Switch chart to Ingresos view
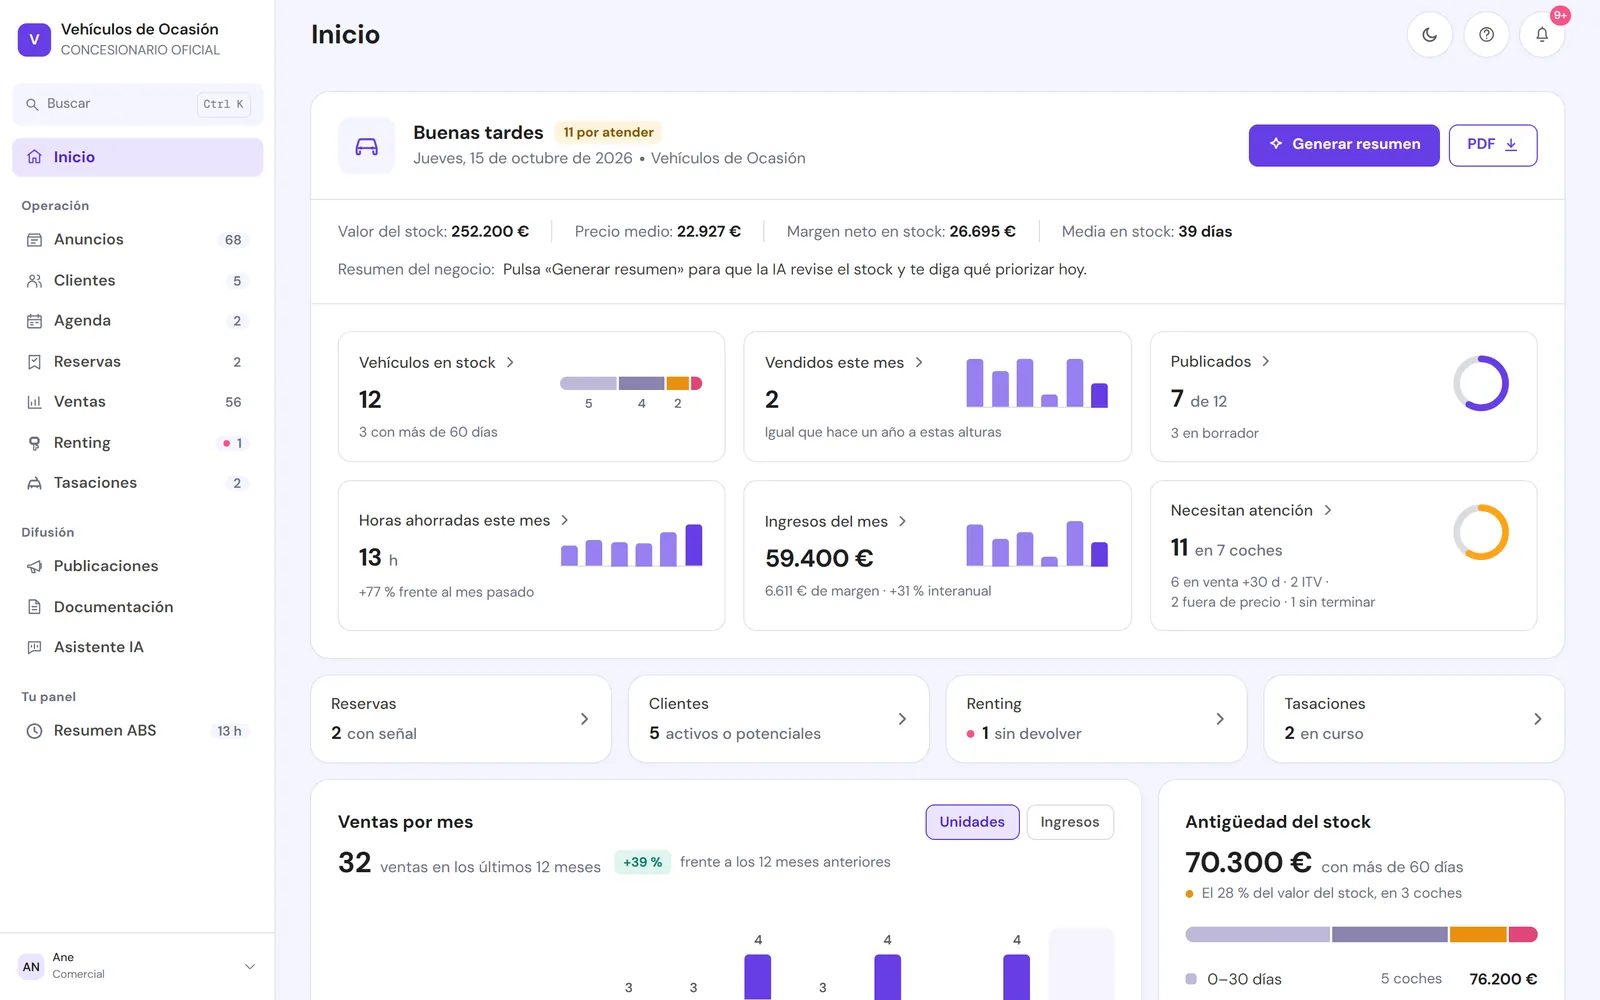 1069,822
